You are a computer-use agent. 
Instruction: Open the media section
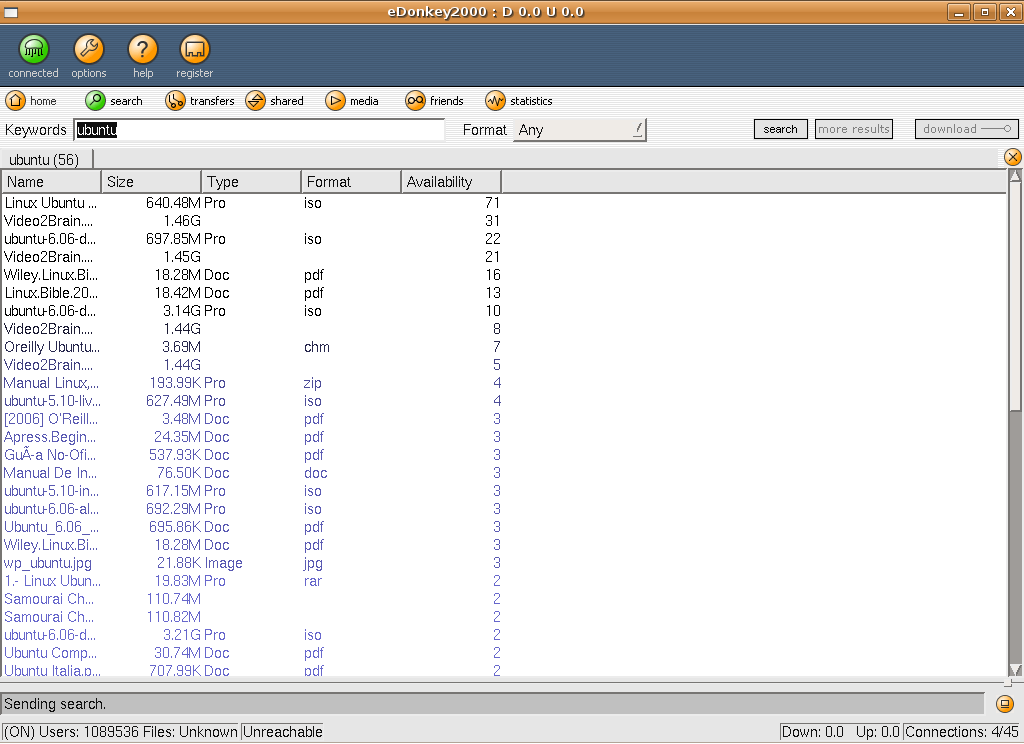[x=351, y=101]
